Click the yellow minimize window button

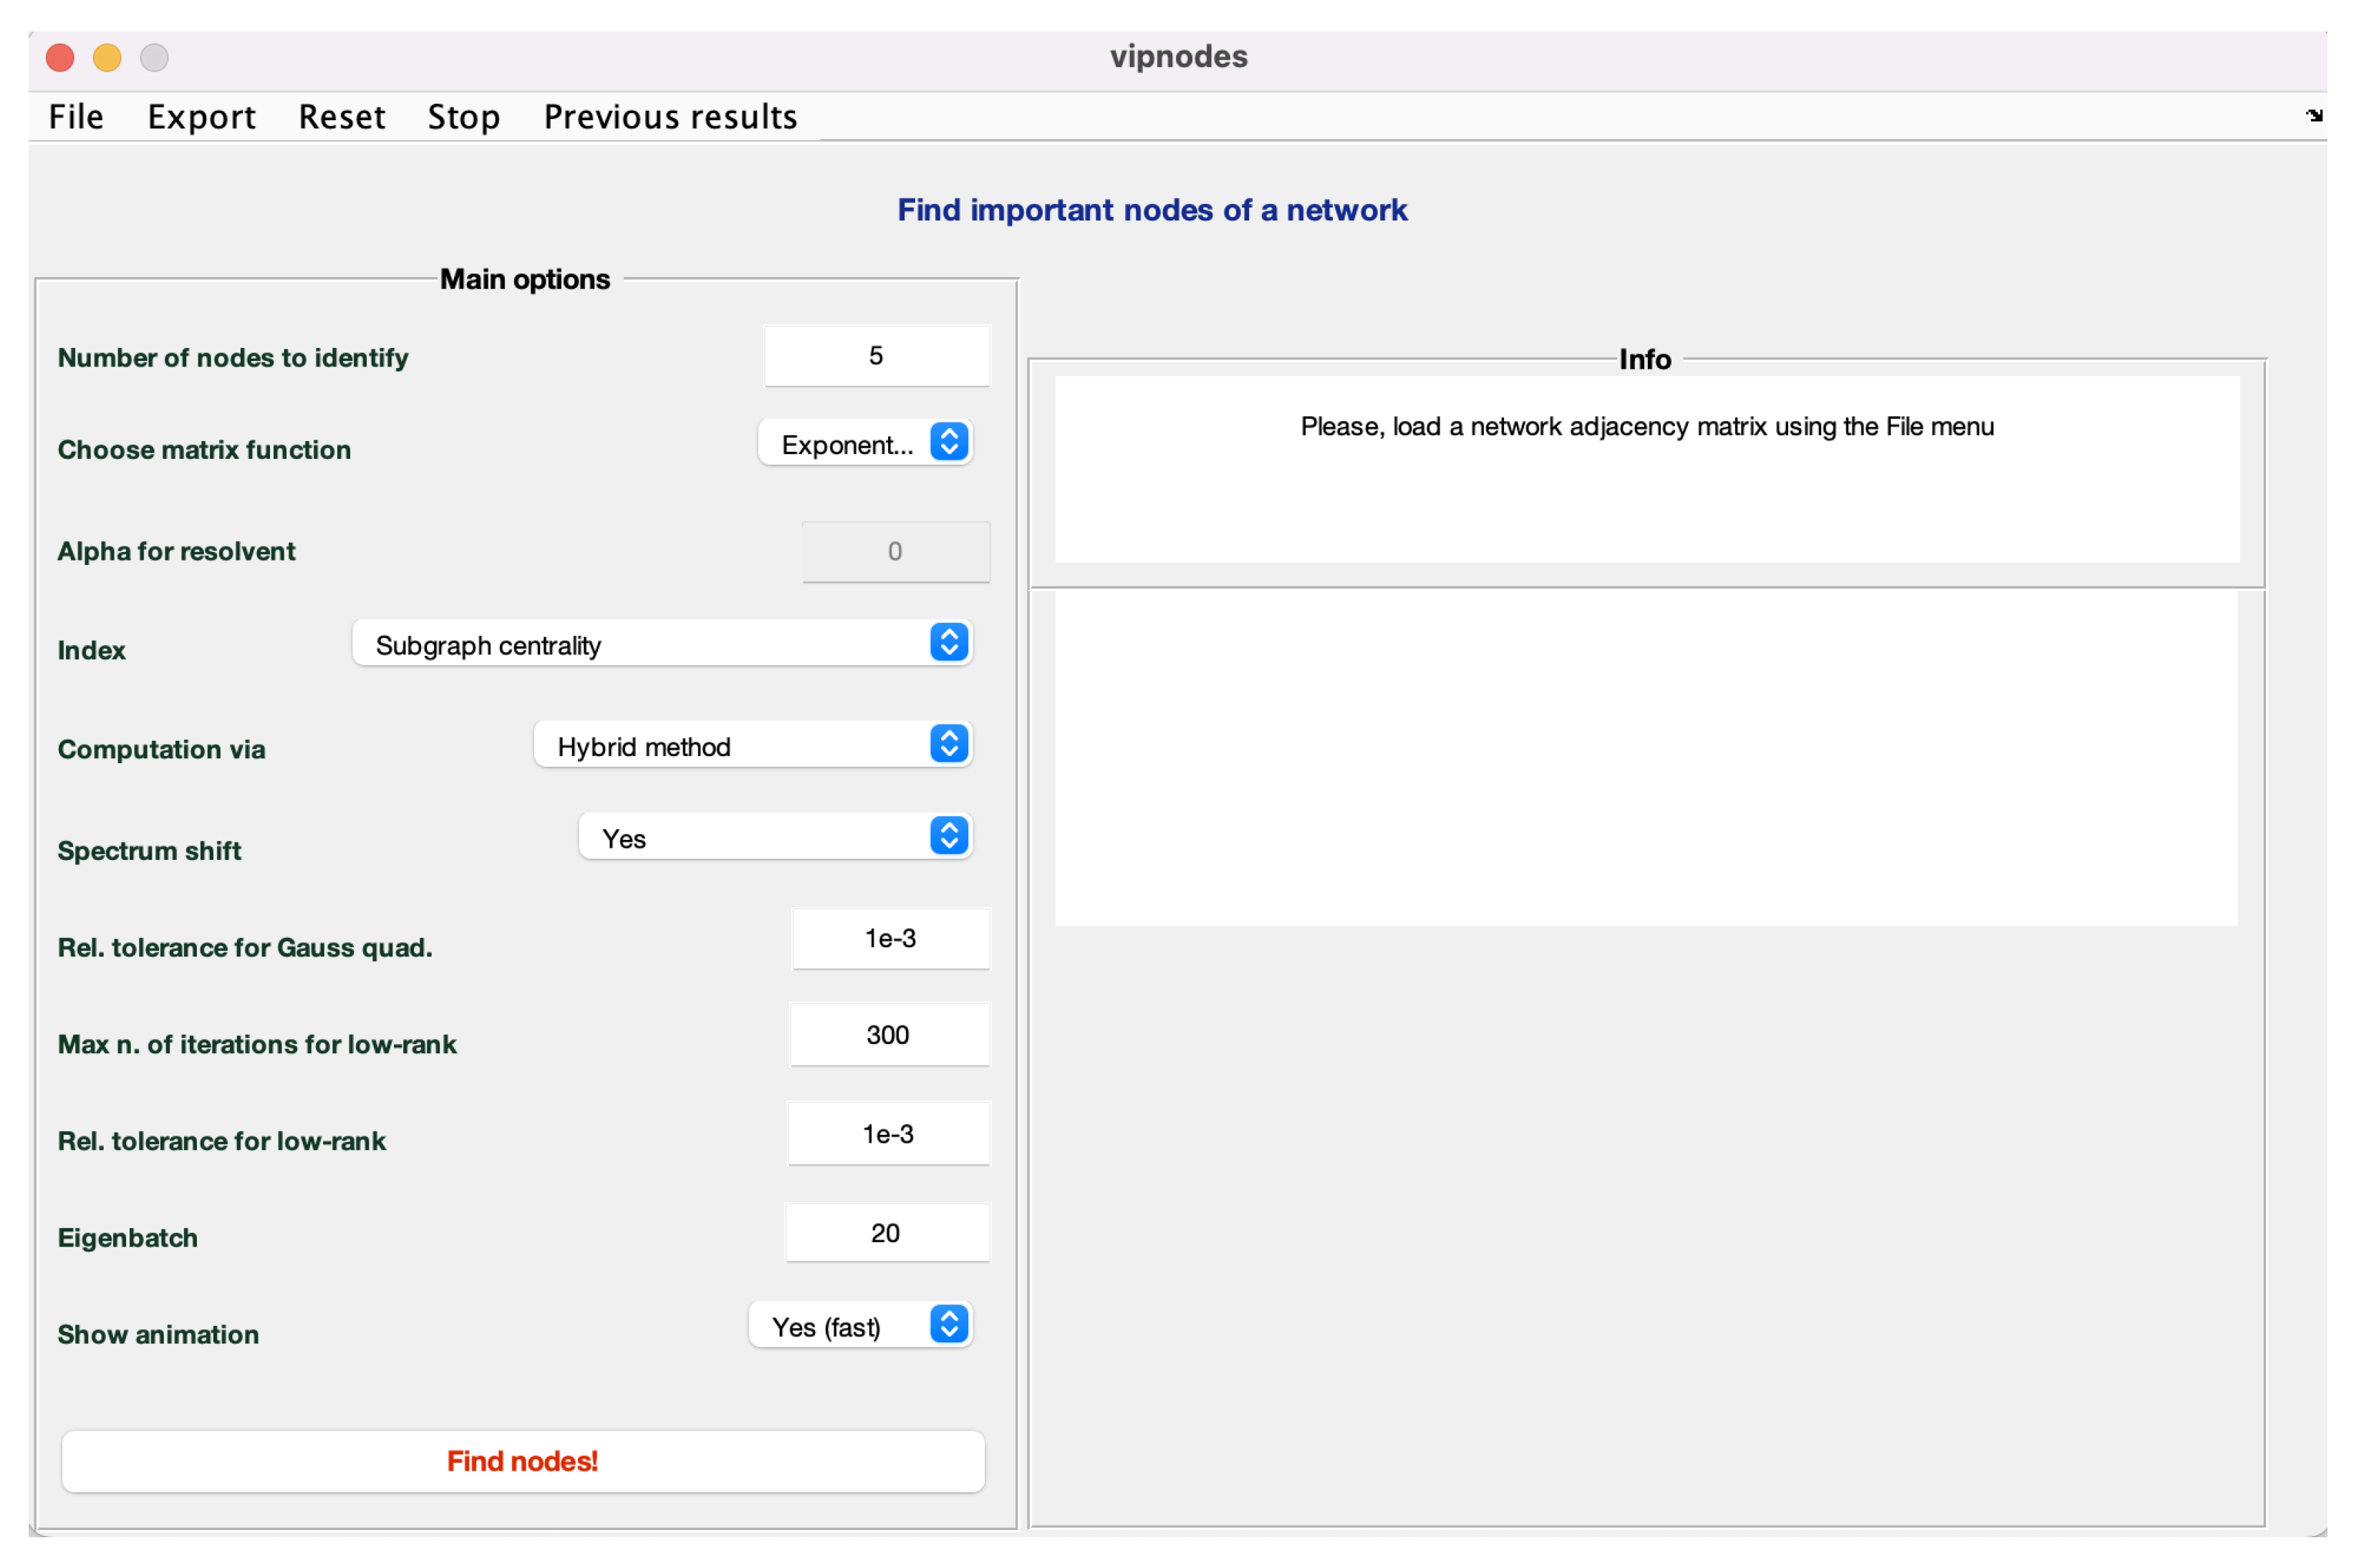(x=107, y=58)
